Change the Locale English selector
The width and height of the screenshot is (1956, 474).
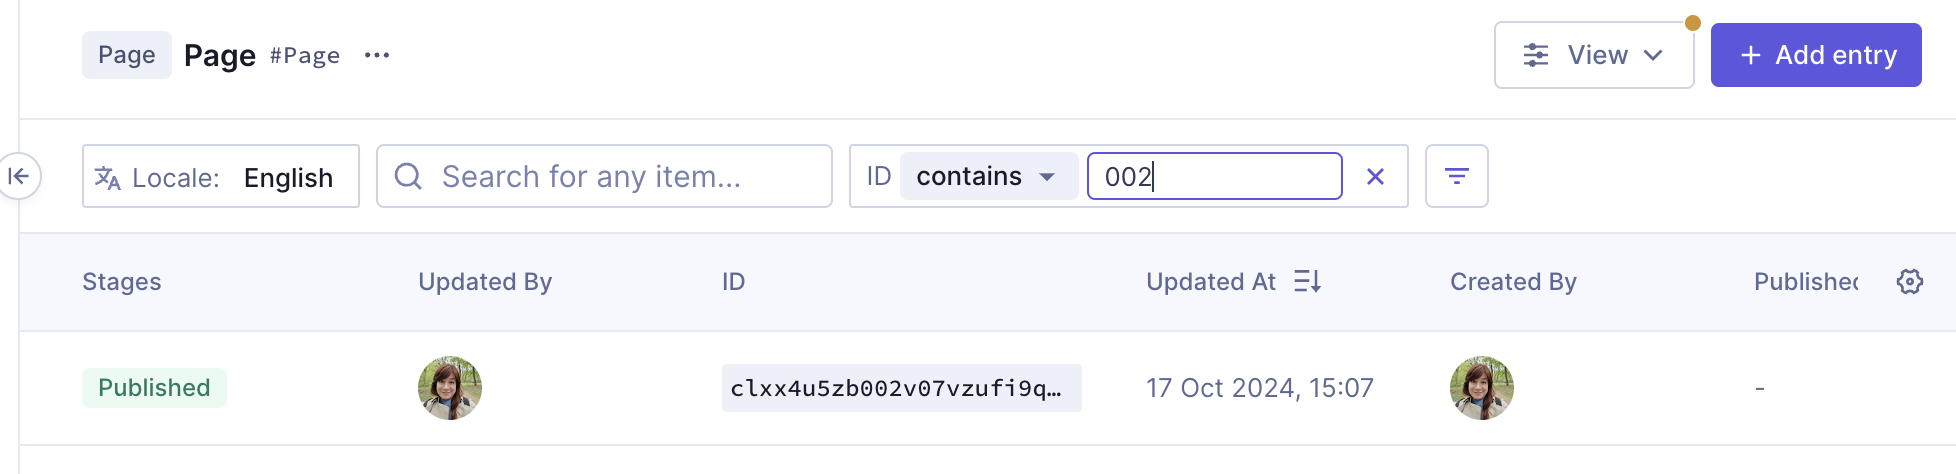point(288,178)
